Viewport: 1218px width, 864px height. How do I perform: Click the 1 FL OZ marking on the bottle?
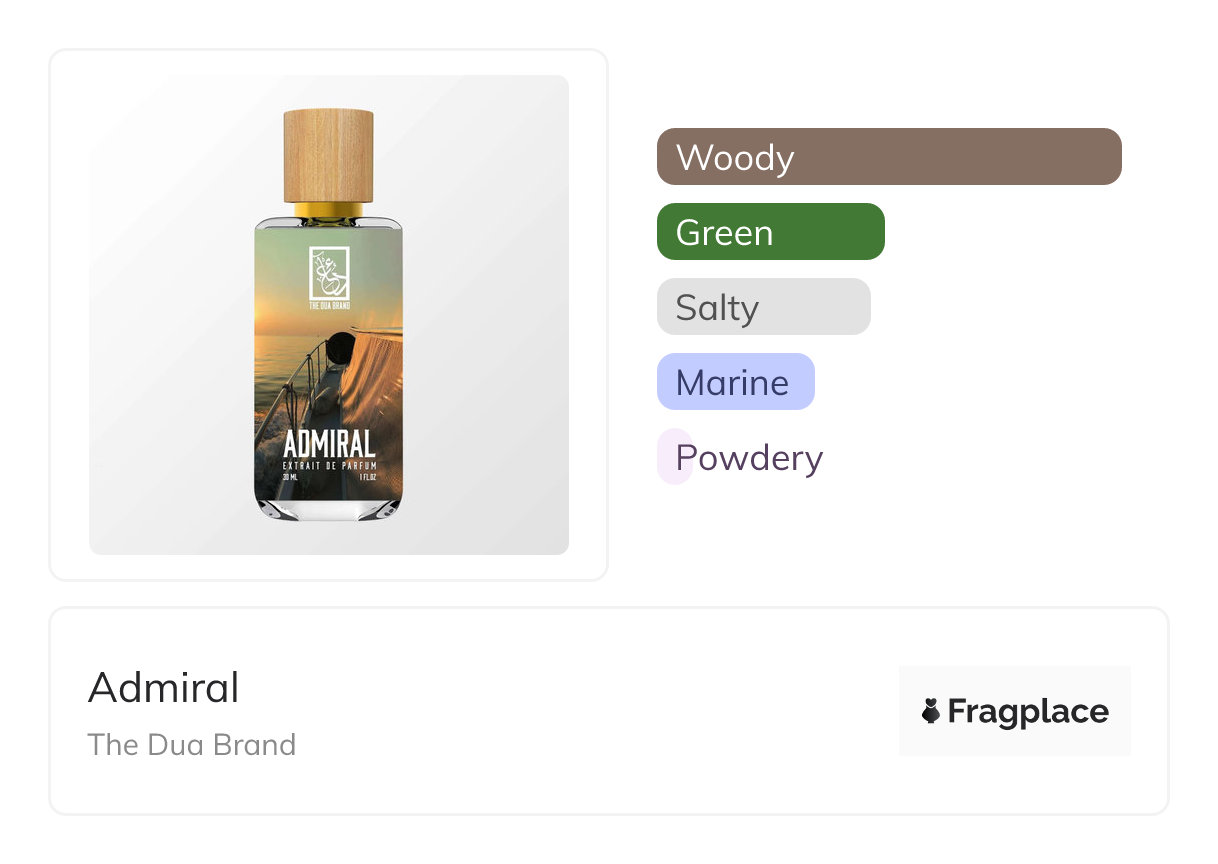click(x=366, y=477)
